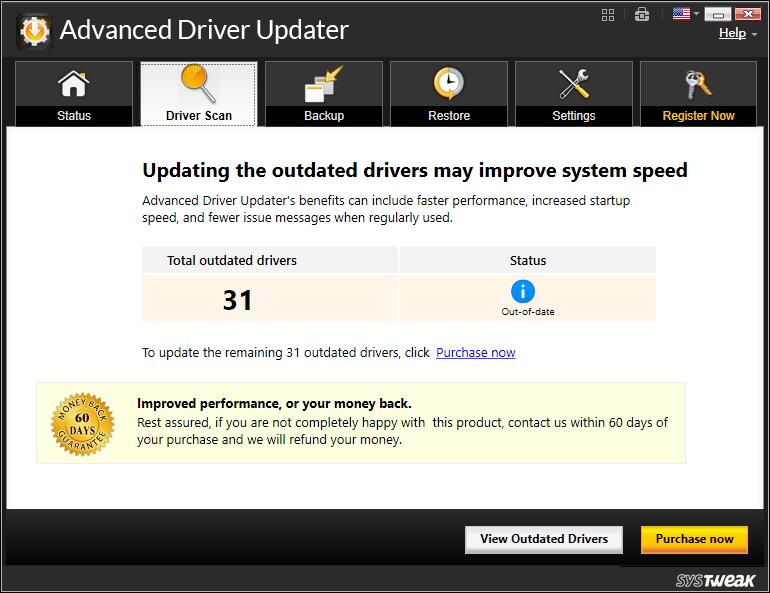Click the Register Now tab
The image size is (770, 593).
(698, 94)
